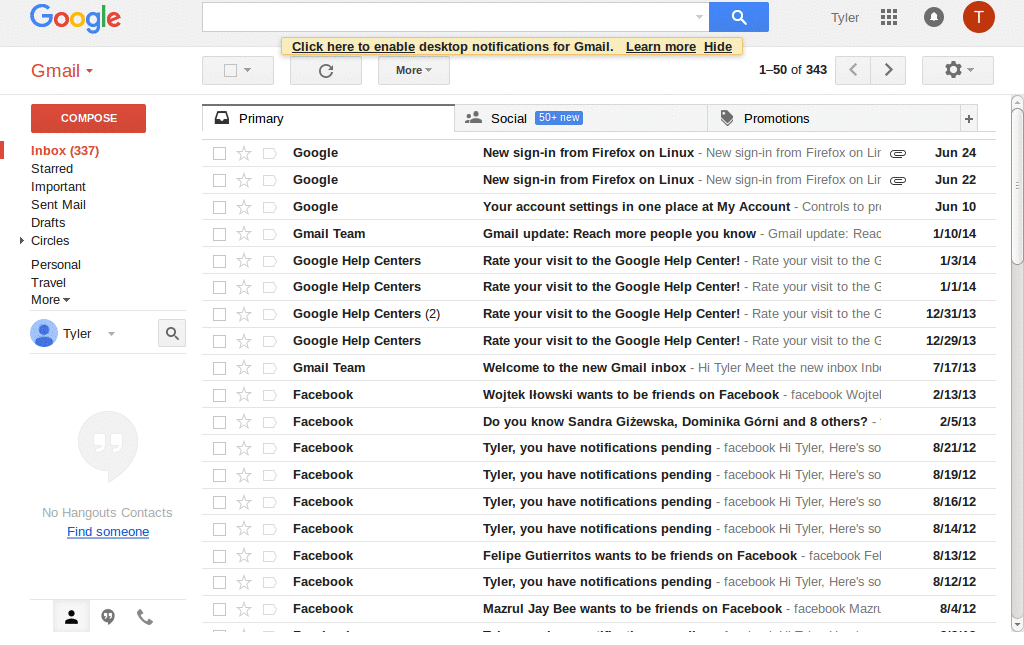Click the Find someone link
1024x645 pixels.
pos(108,532)
